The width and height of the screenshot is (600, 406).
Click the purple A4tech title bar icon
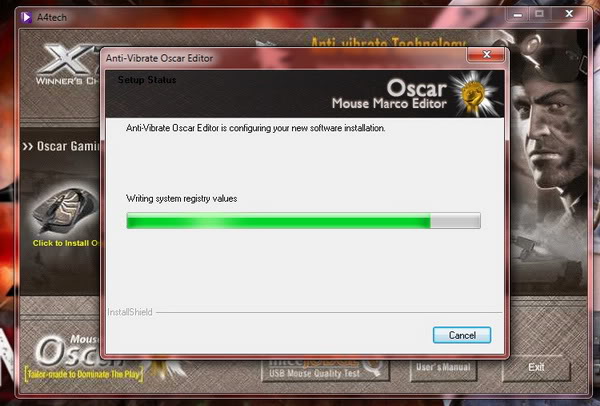click(26, 17)
